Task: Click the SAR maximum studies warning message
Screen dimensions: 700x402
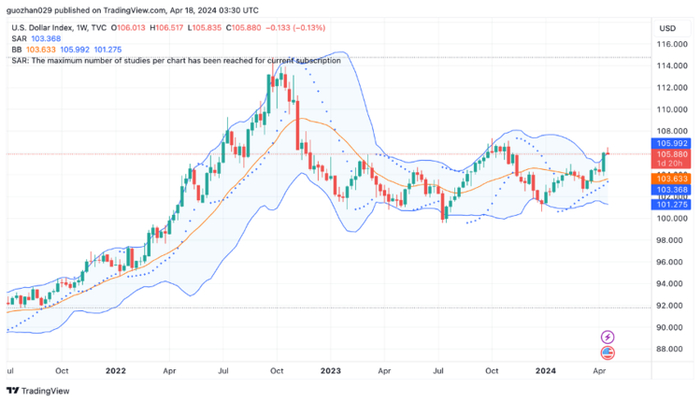Action: tap(176, 60)
